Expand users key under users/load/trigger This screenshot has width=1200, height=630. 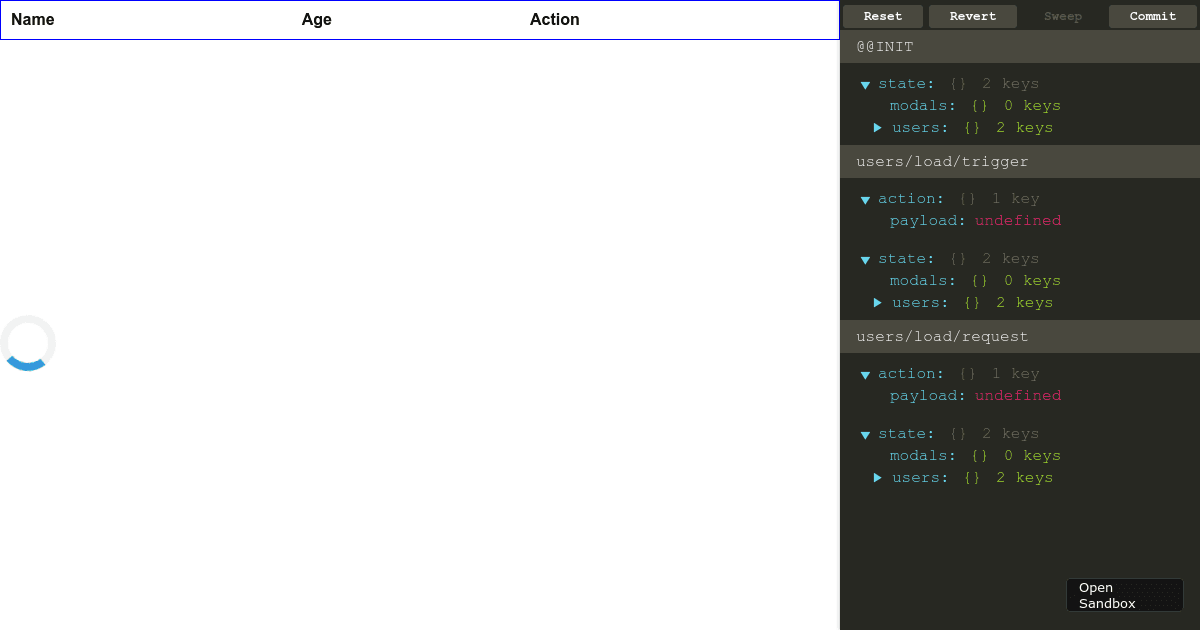click(878, 302)
